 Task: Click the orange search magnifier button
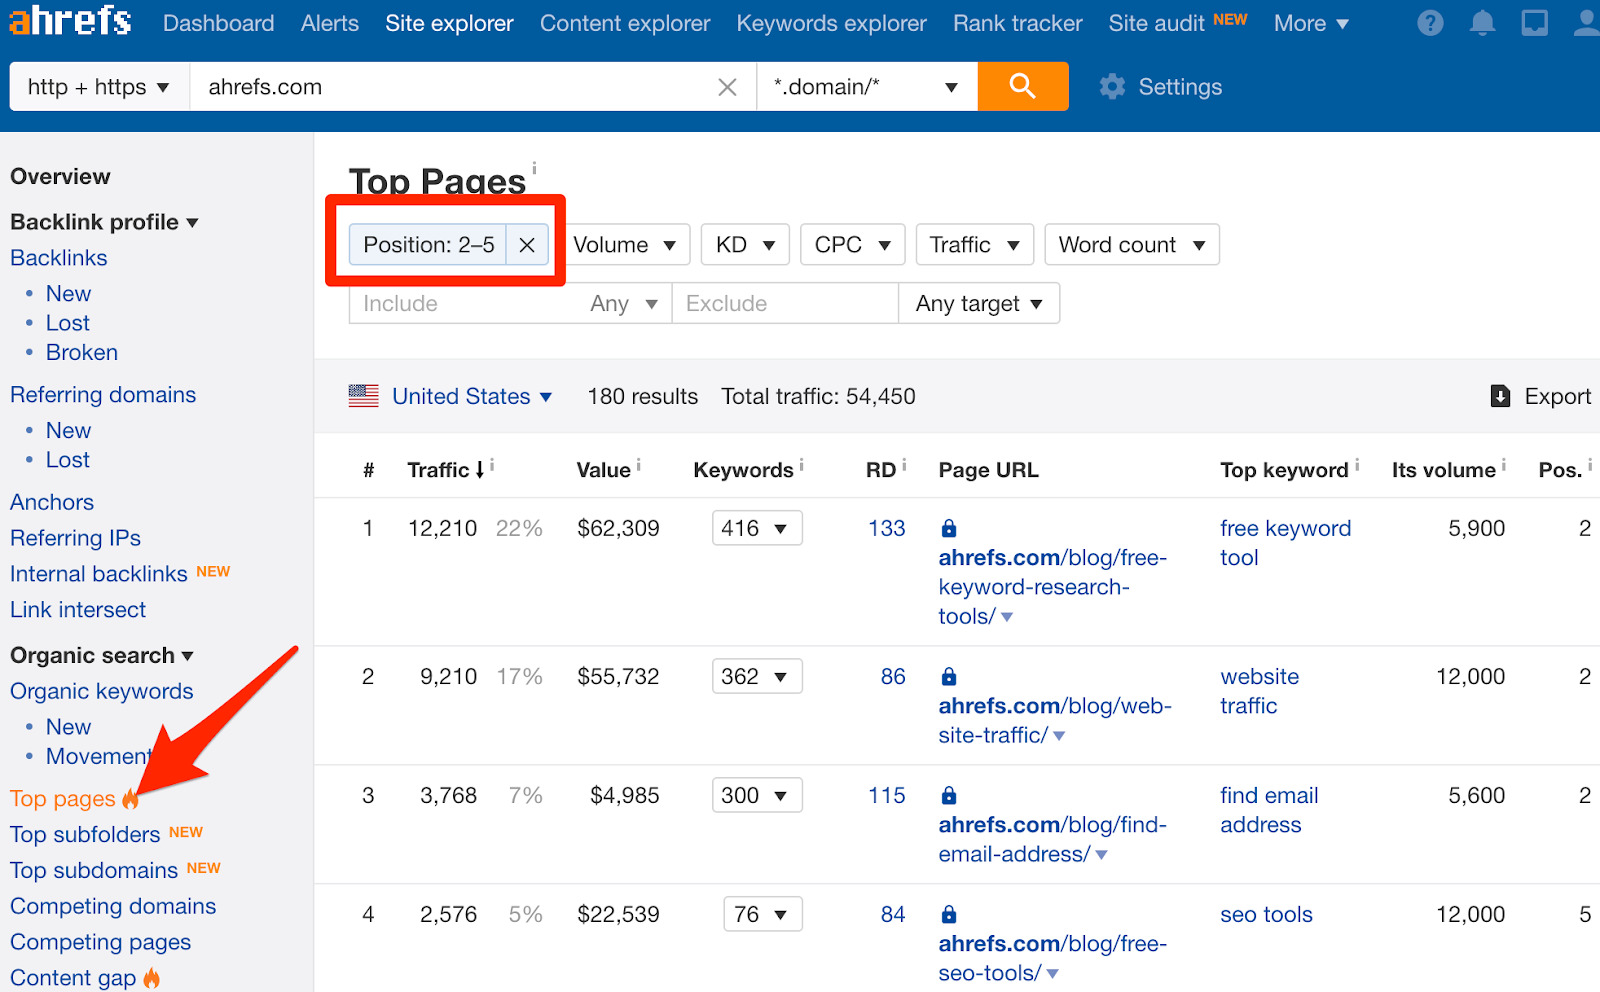coord(1022,86)
